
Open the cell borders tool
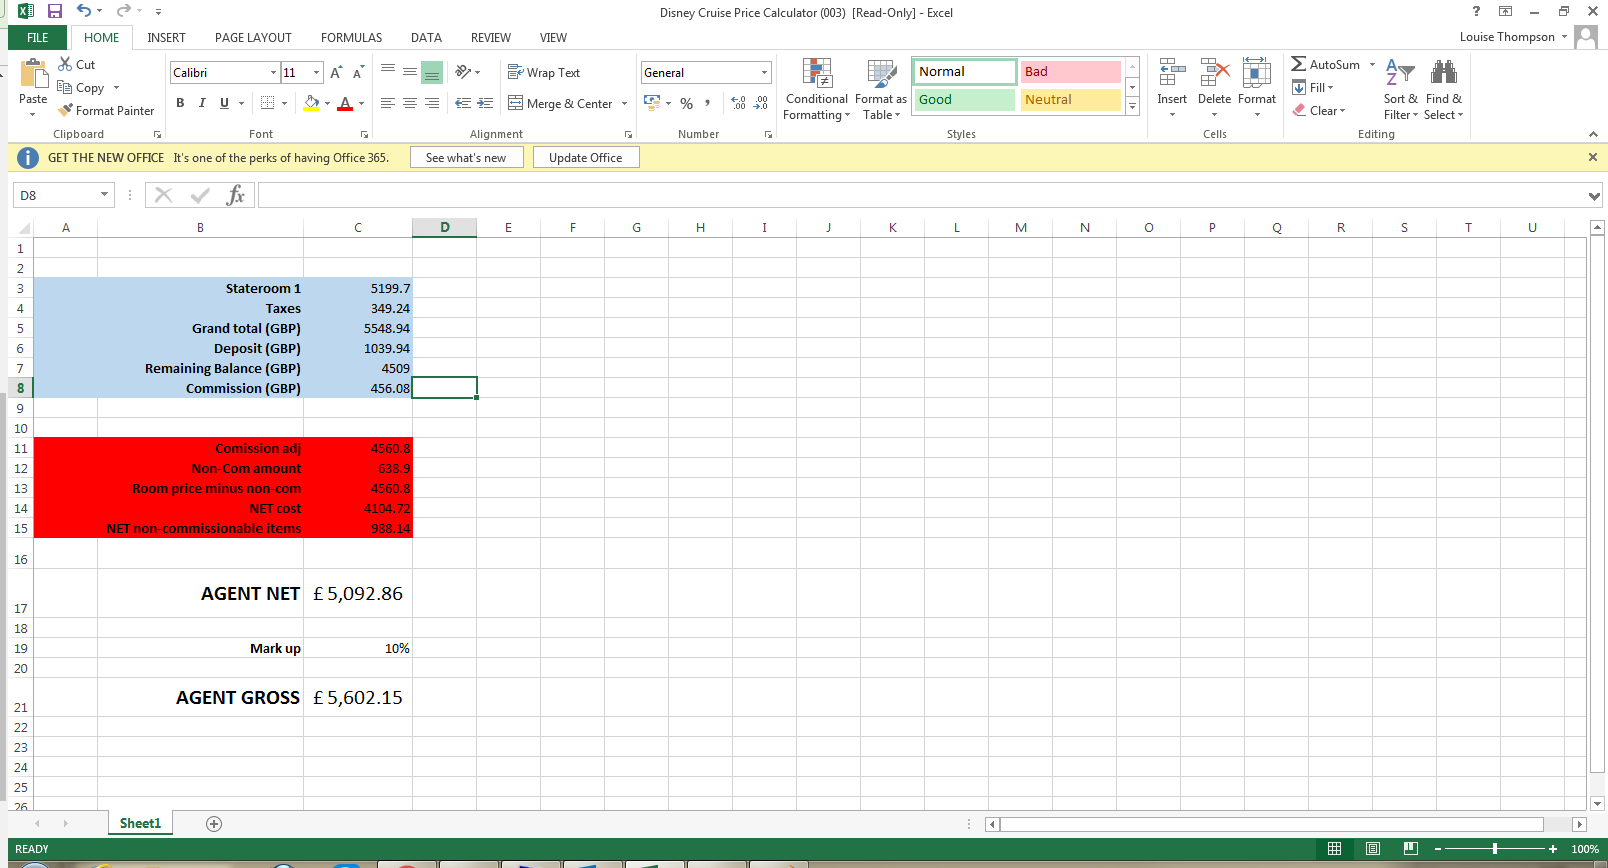(x=267, y=103)
